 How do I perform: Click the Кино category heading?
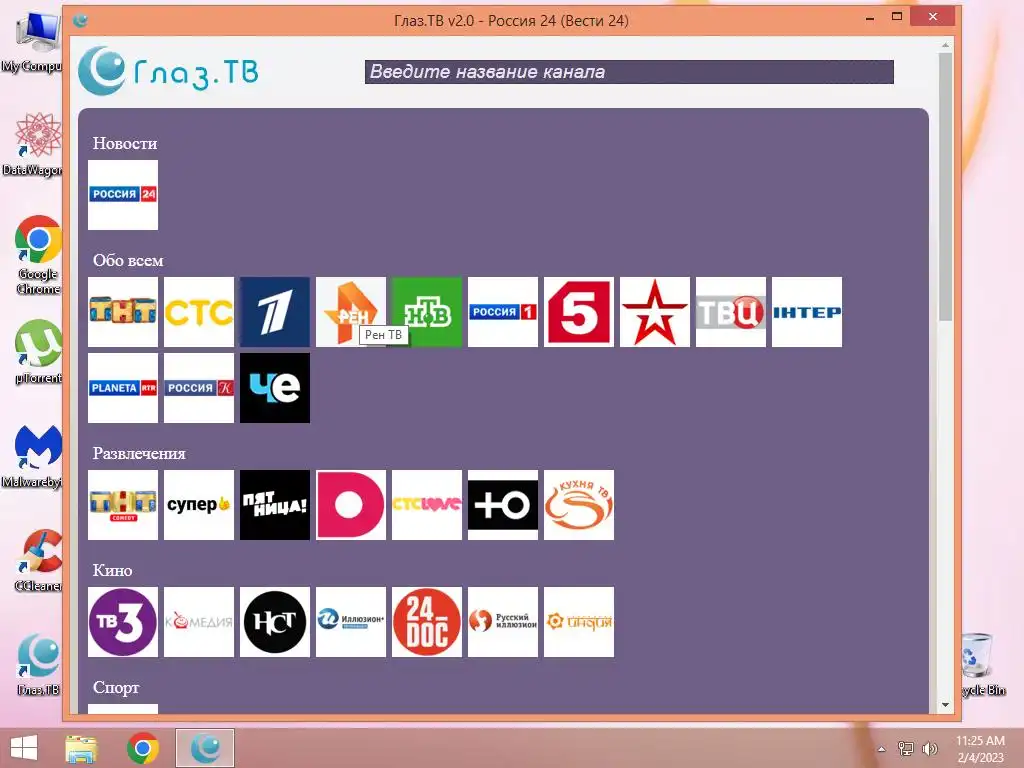coord(112,571)
